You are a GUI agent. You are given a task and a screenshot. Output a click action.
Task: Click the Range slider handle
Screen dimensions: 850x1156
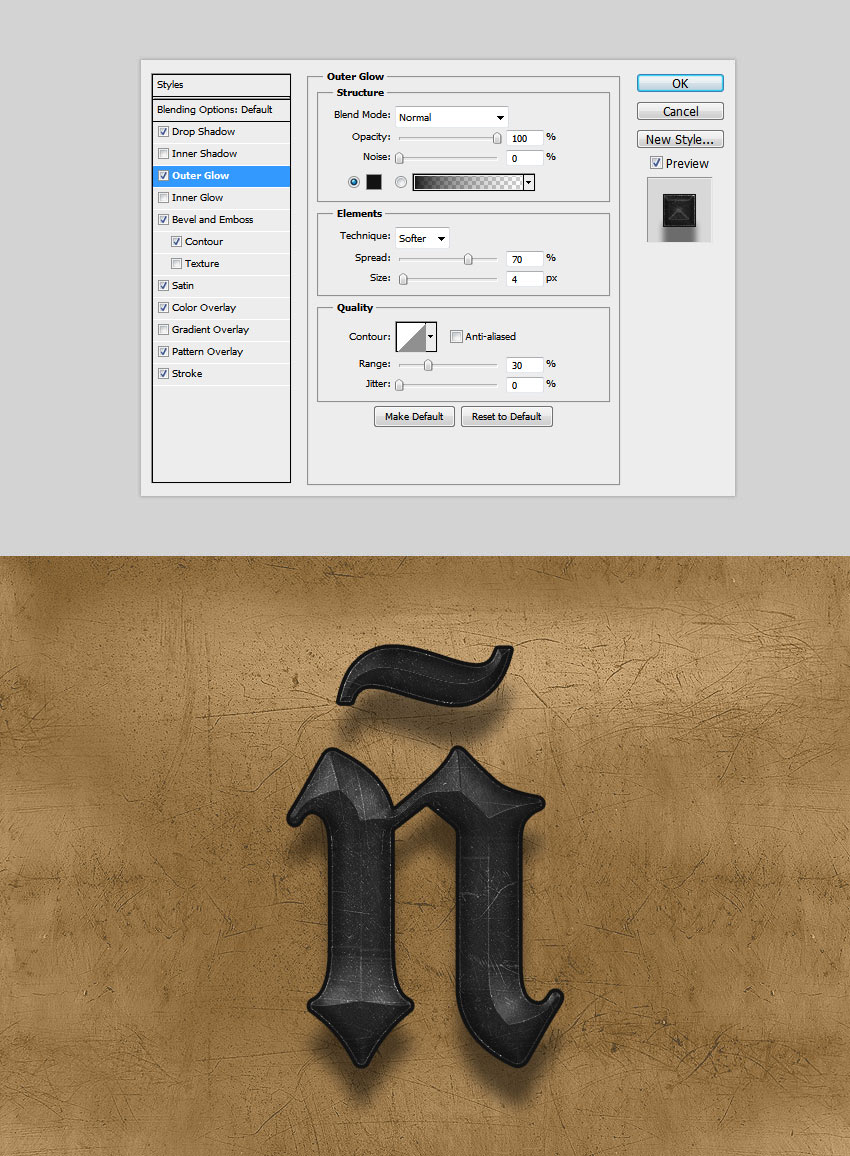[428, 365]
